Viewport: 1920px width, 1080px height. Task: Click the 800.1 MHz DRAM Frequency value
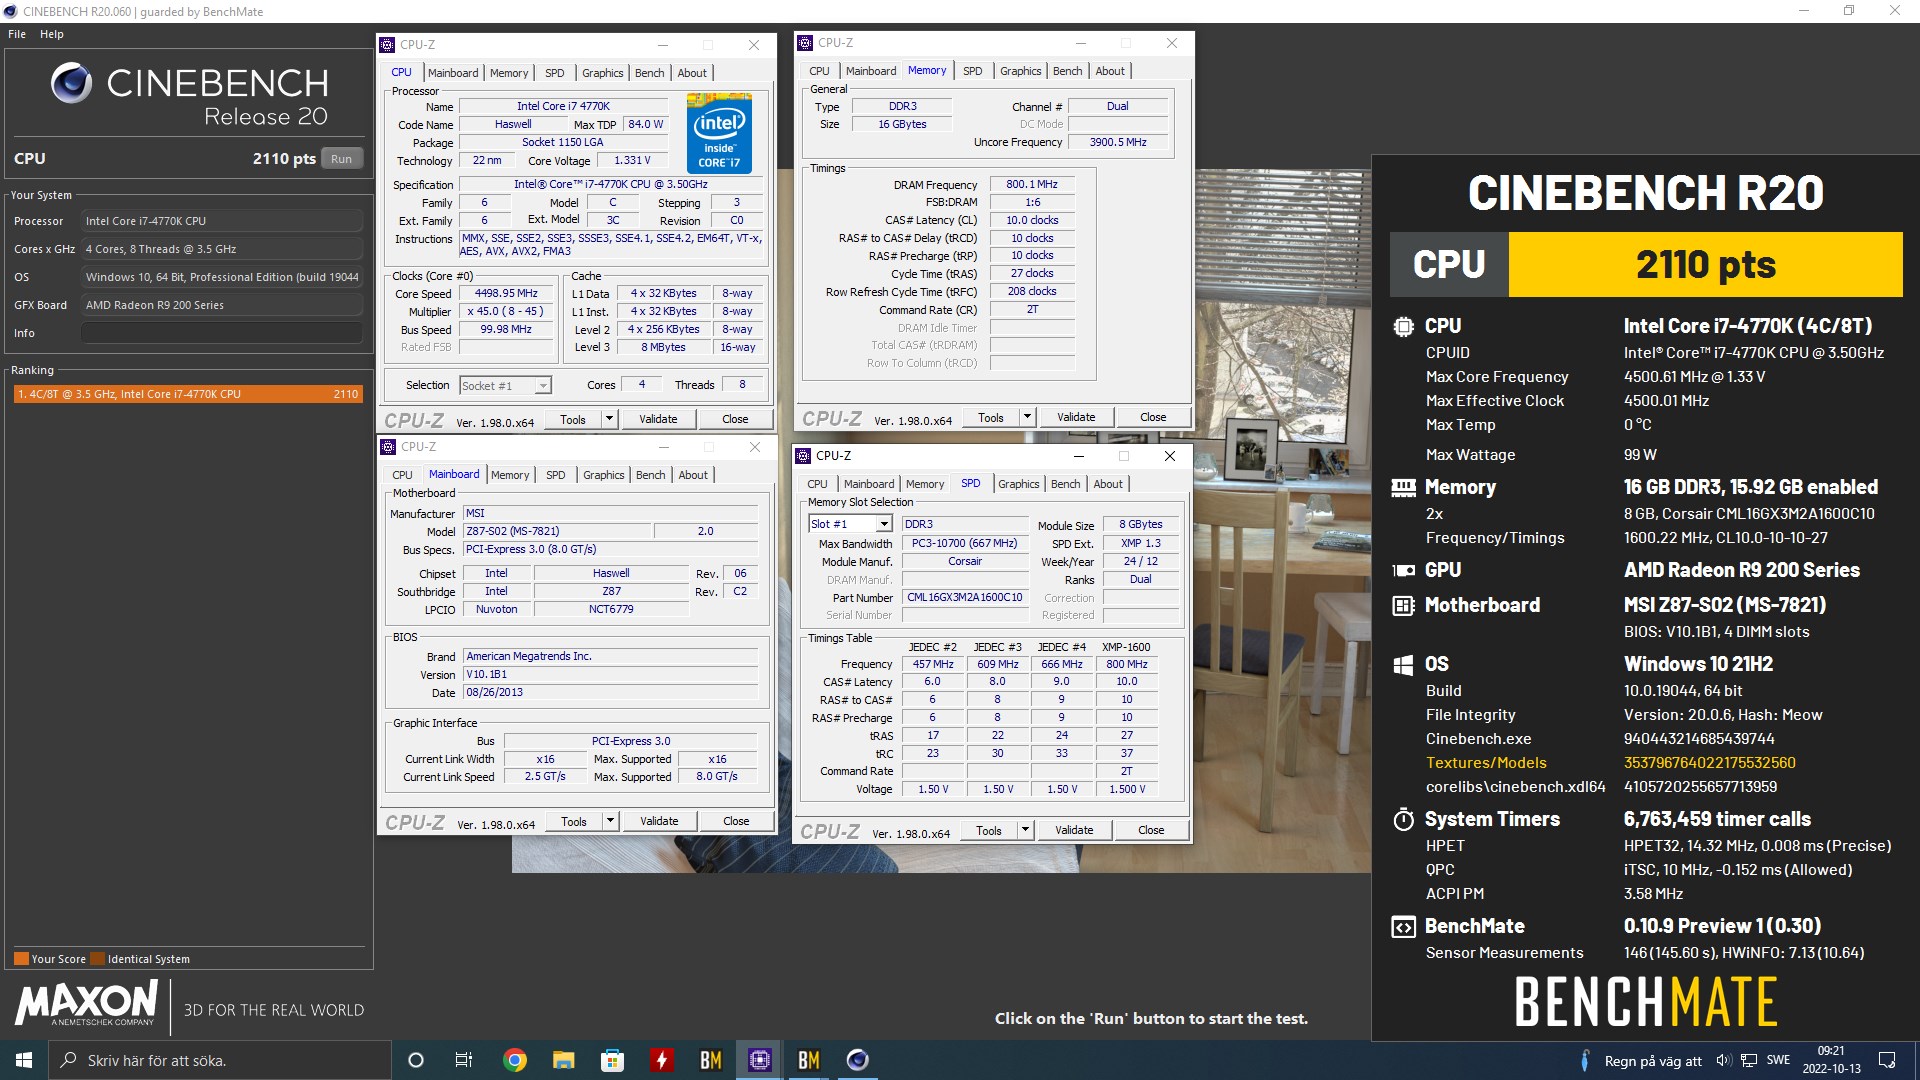tap(1032, 185)
